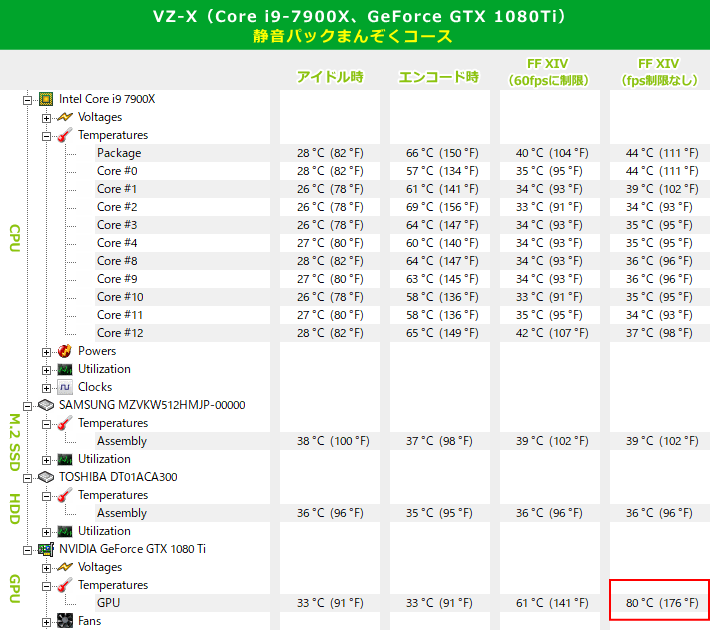This screenshot has height=630, width=710.
Task: Select the GPU temperature row label
Action: [108, 603]
